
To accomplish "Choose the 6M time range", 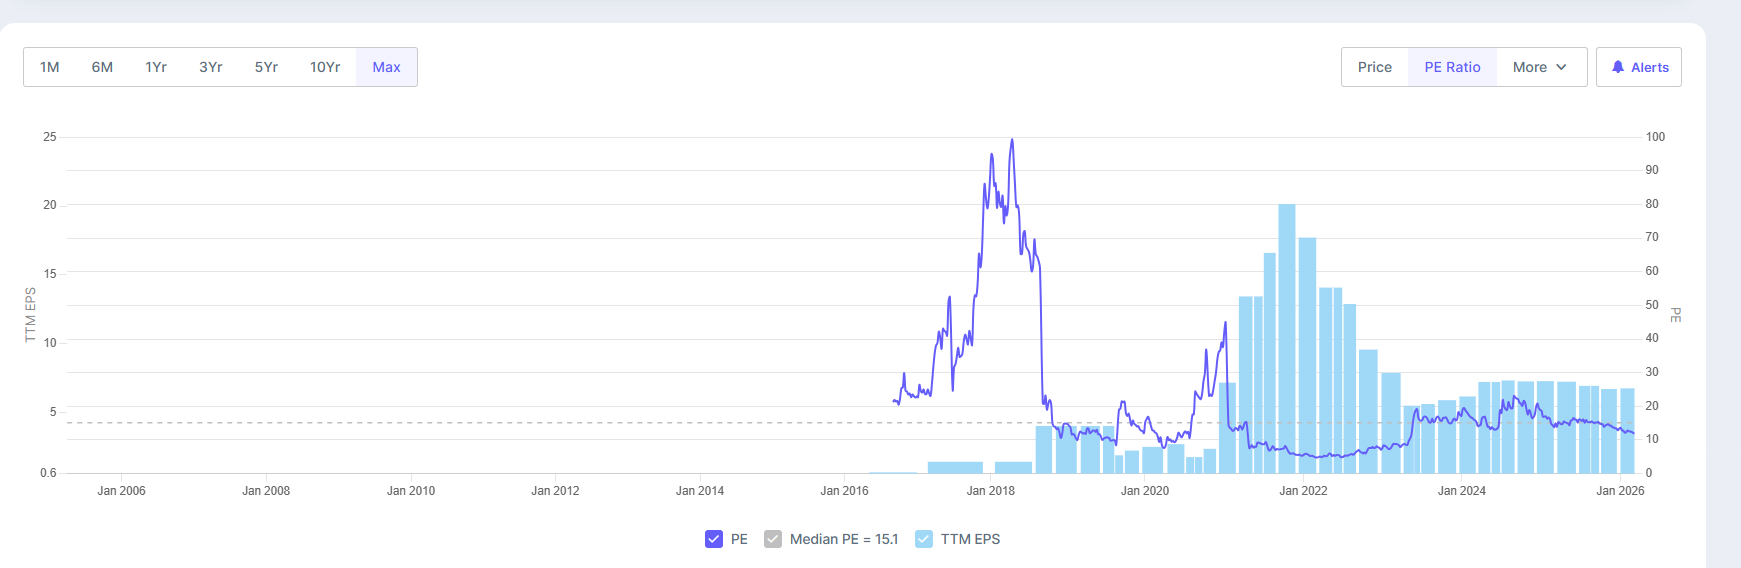I will [102, 67].
